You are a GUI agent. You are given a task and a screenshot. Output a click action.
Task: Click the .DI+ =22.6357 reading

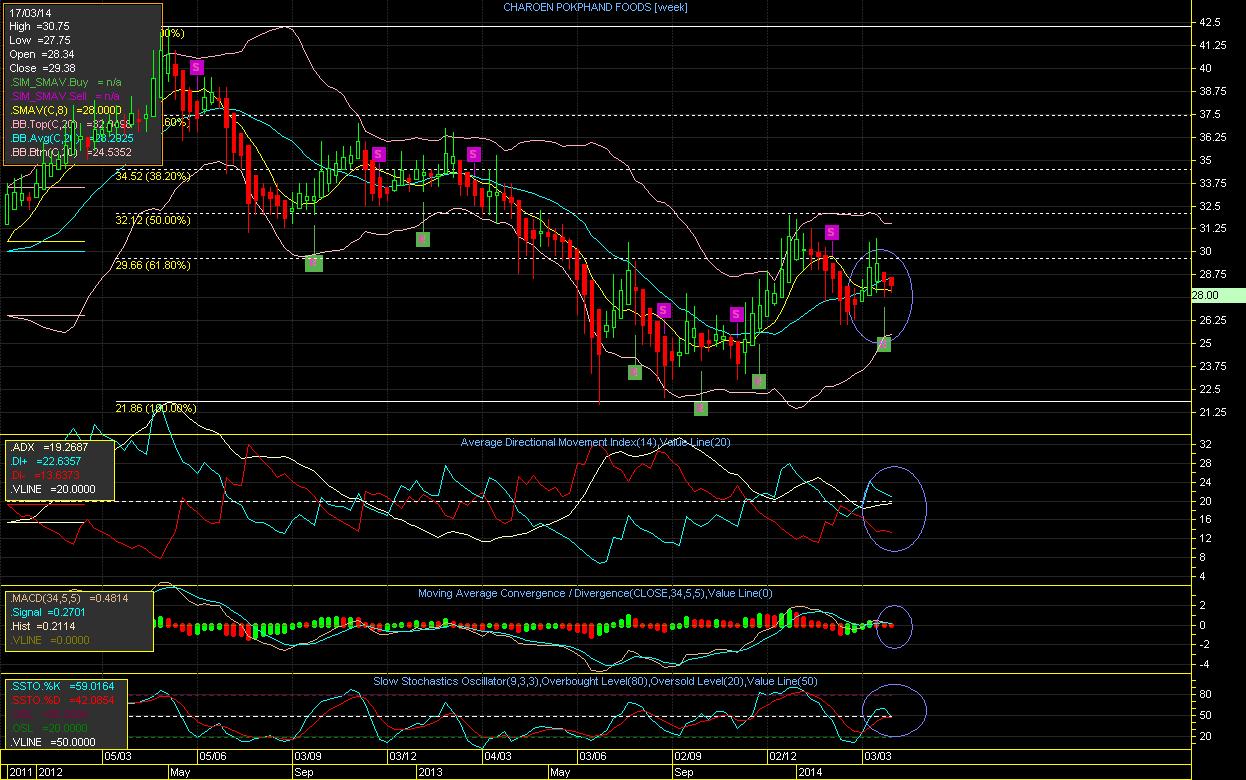(x=48, y=461)
